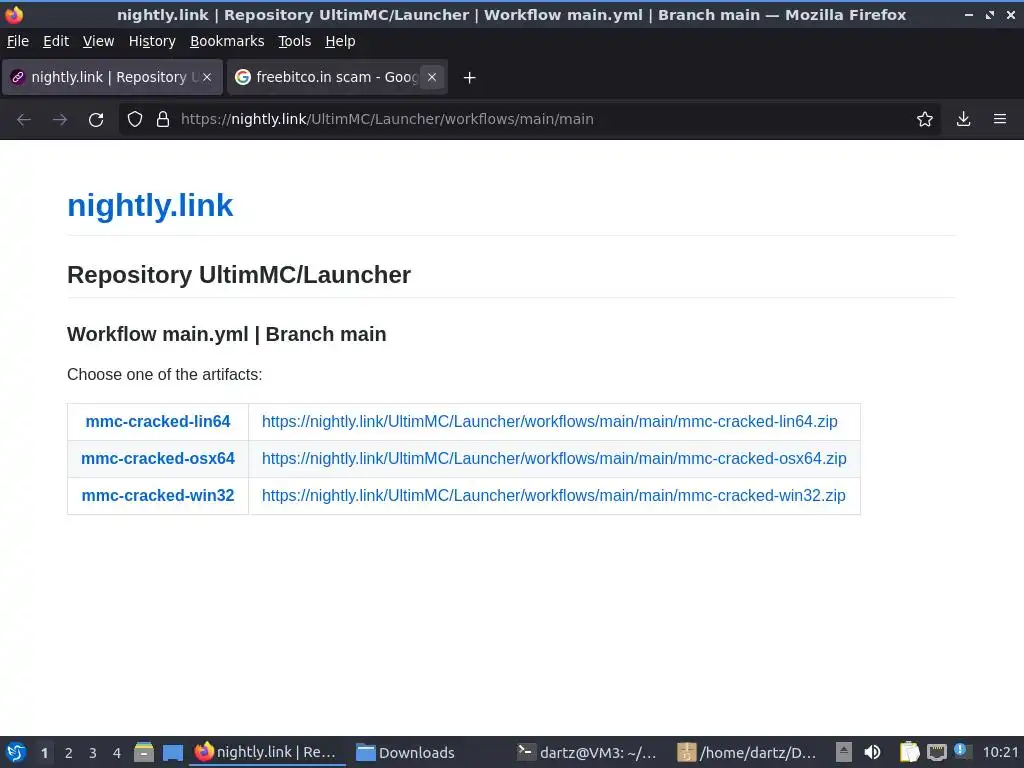Open the tracking protection shield icon
The height and width of the screenshot is (768, 1024).
pos(135,120)
